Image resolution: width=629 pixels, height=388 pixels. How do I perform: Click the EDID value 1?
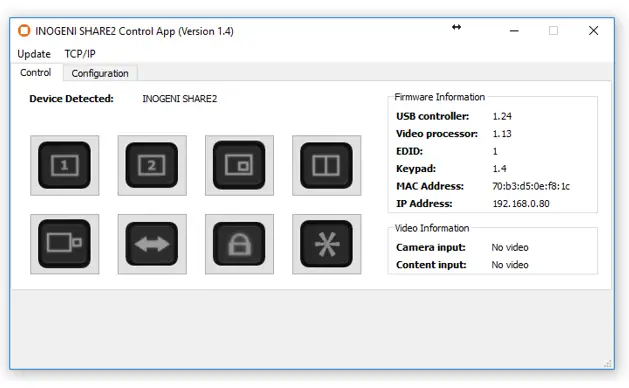click(x=495, y=151)
